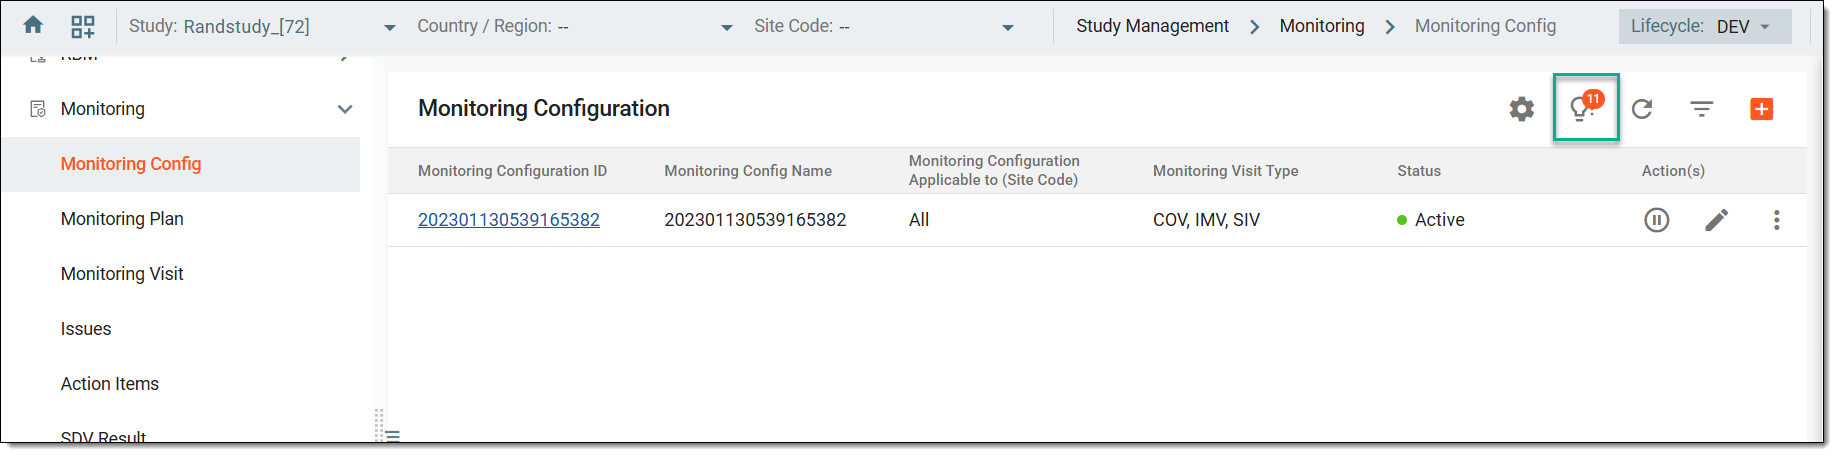Edit the configuration with pencil icon
The image size is (1836, 455).
point(1716,220)
